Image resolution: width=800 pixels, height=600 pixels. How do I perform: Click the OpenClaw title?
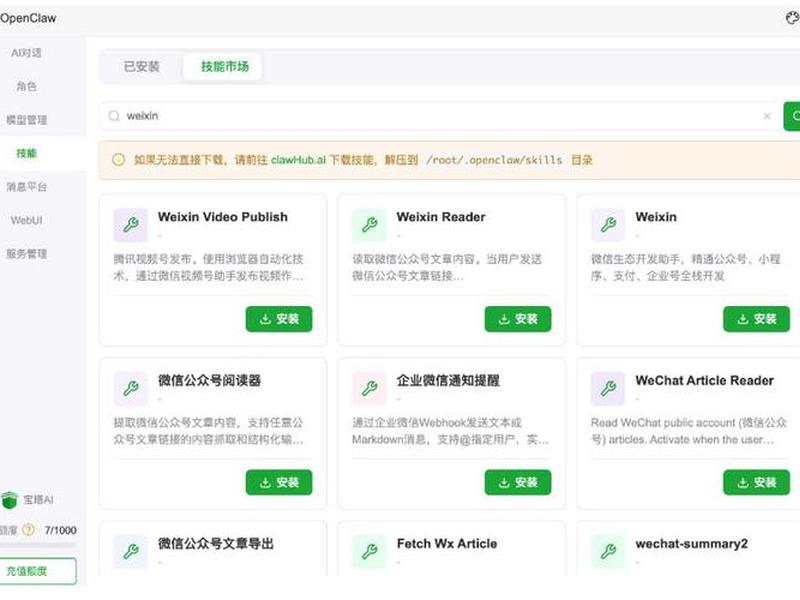[28, 18]
